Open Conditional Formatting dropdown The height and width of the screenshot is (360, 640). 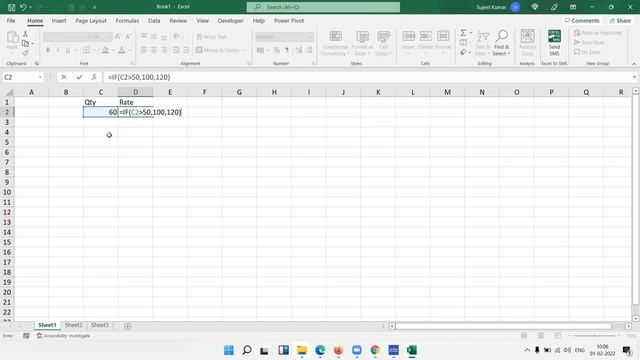(x=335, y=43)
